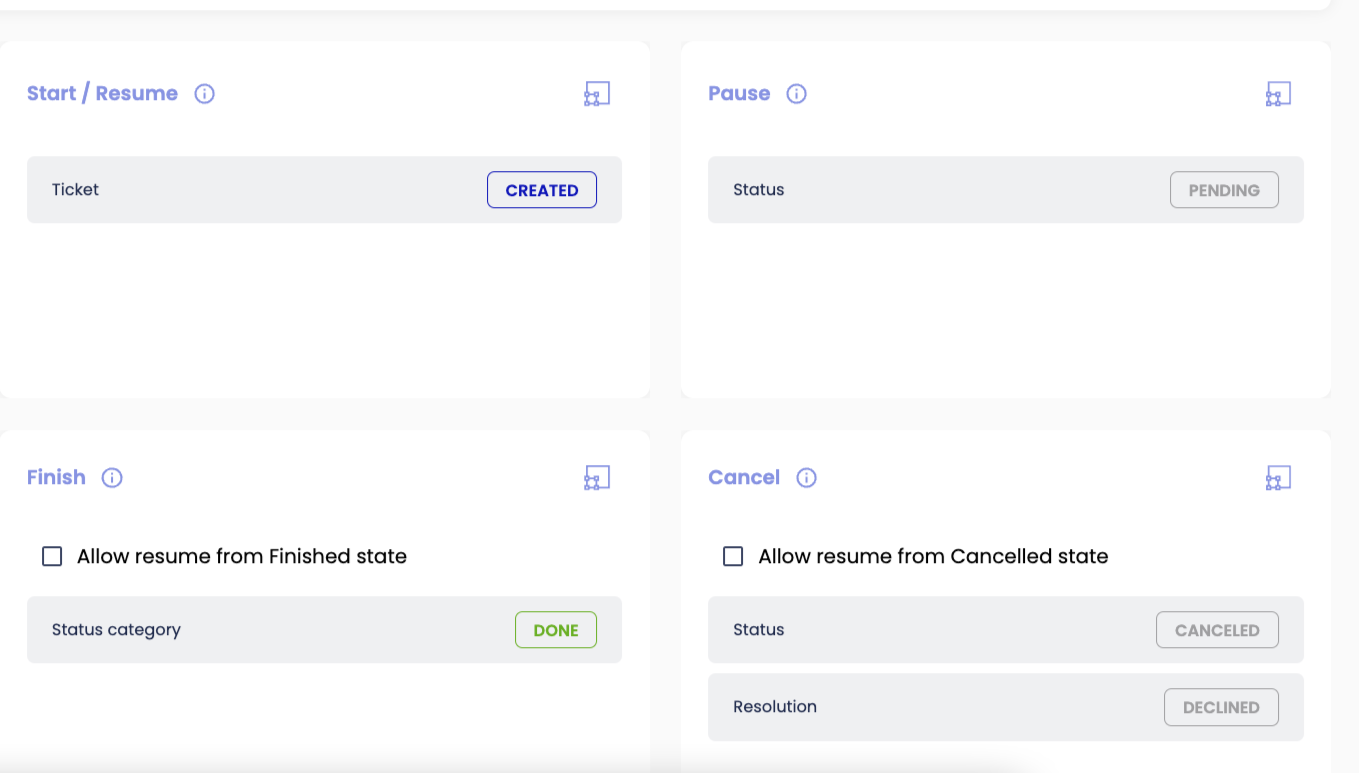Click the Start / Resume heading
Image resolution: width=1359 pixels, height=773 pixels.
pyautogui.click(x=102, y=94)
